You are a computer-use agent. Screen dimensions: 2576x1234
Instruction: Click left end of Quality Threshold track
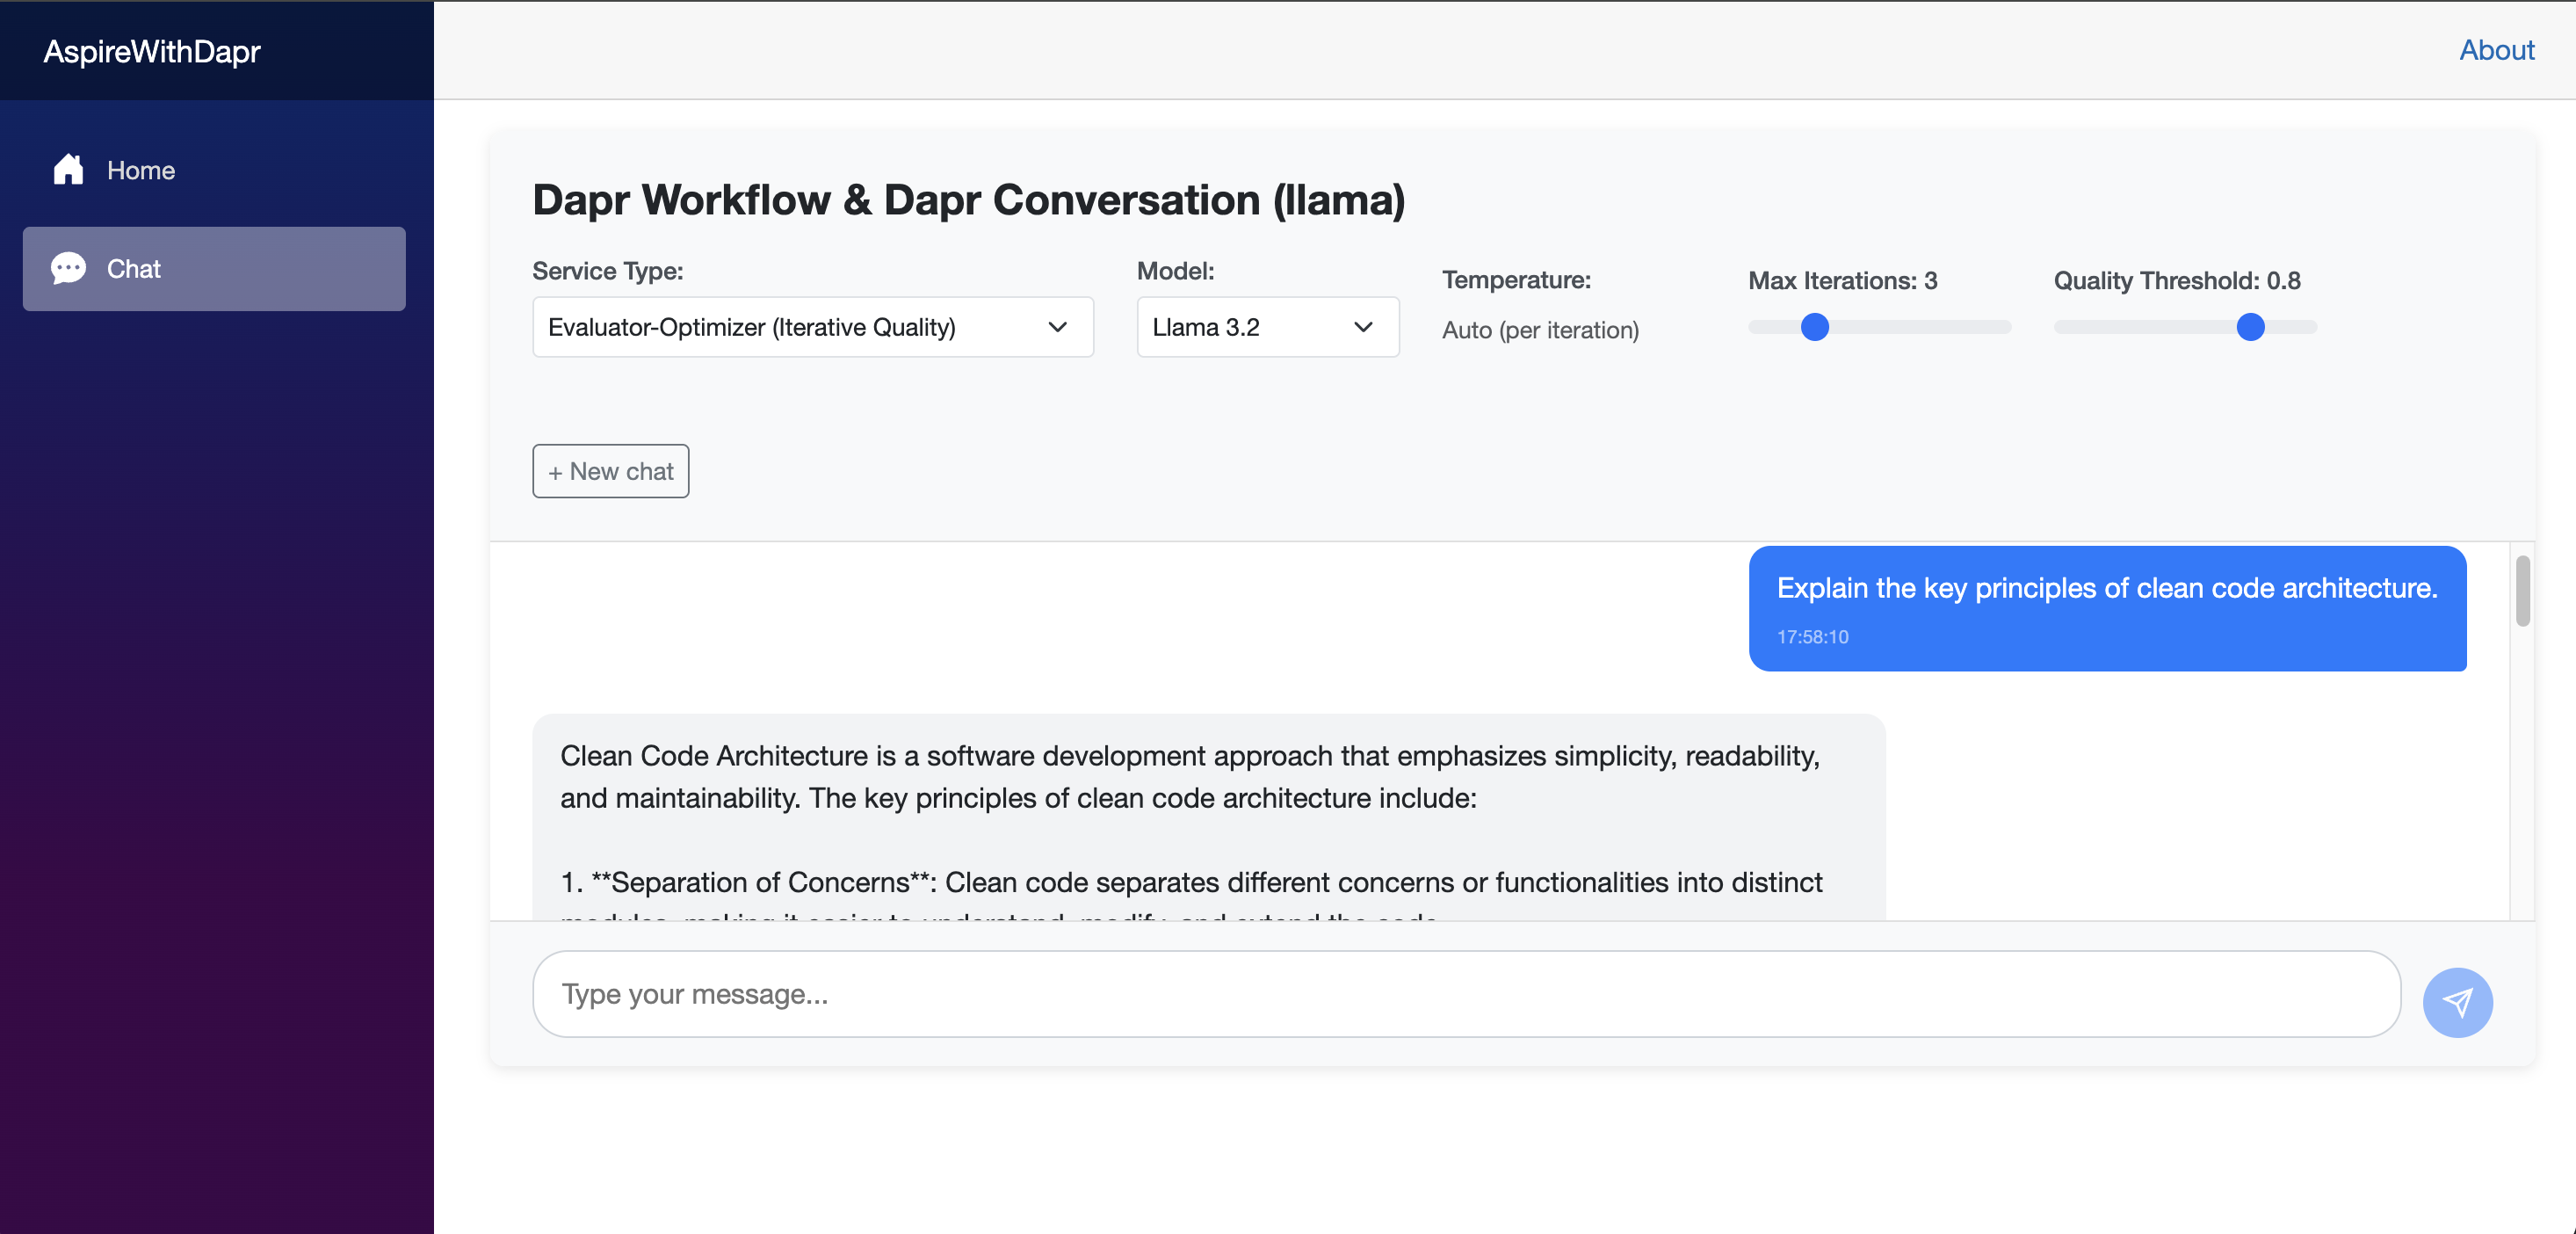(x=2064, y=327)
